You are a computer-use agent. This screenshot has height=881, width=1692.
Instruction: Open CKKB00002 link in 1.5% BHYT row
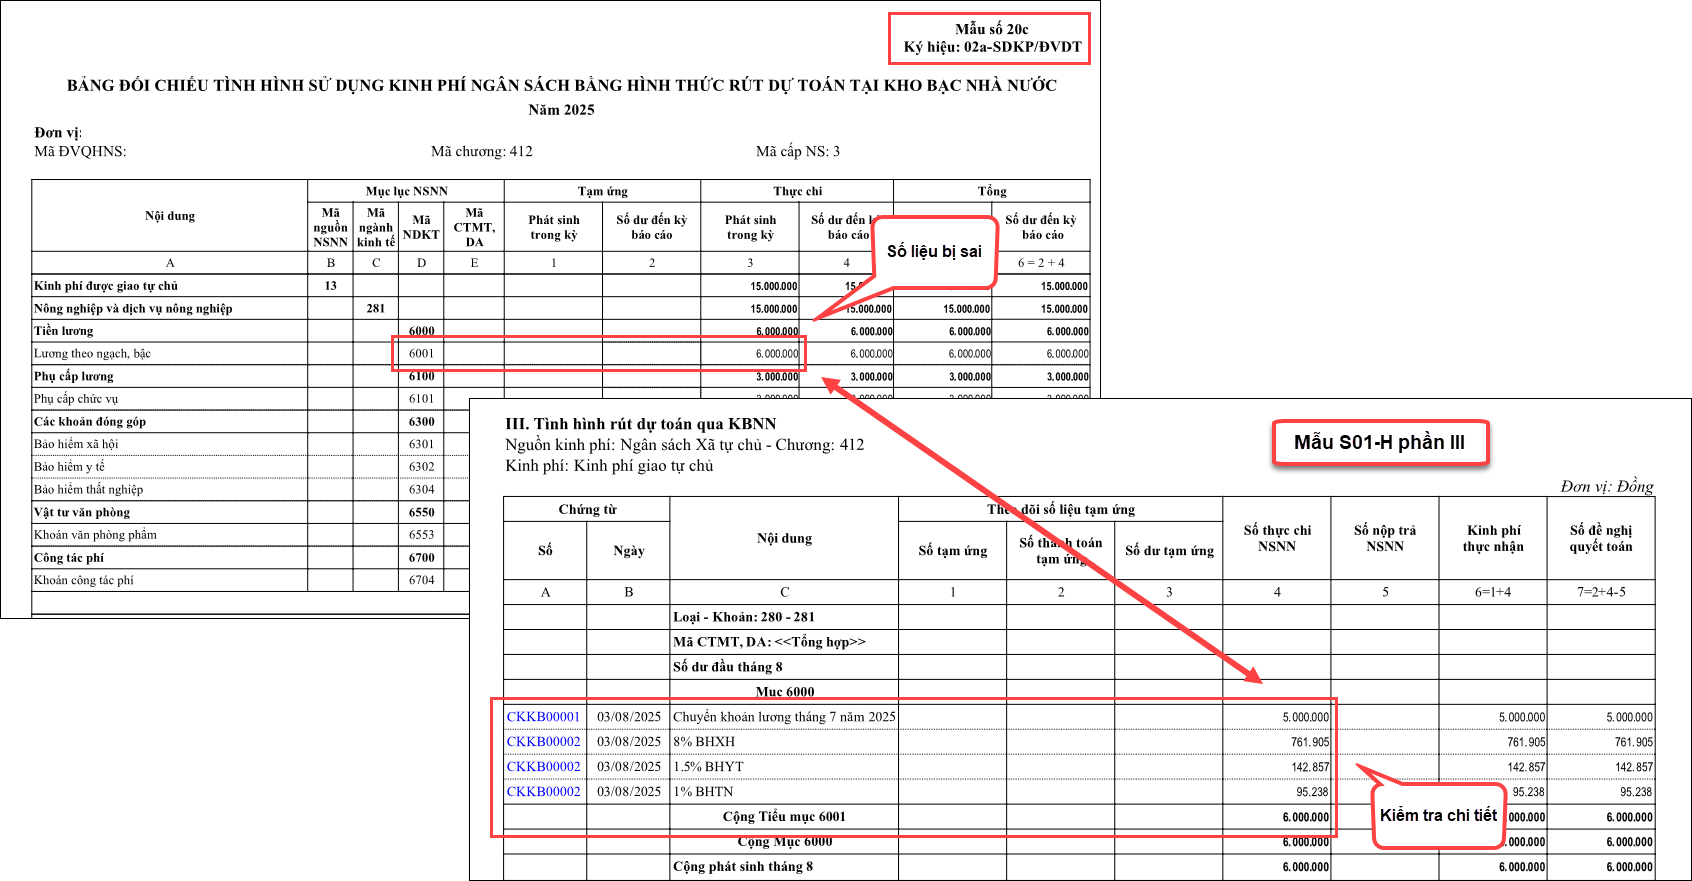[543, 767]
